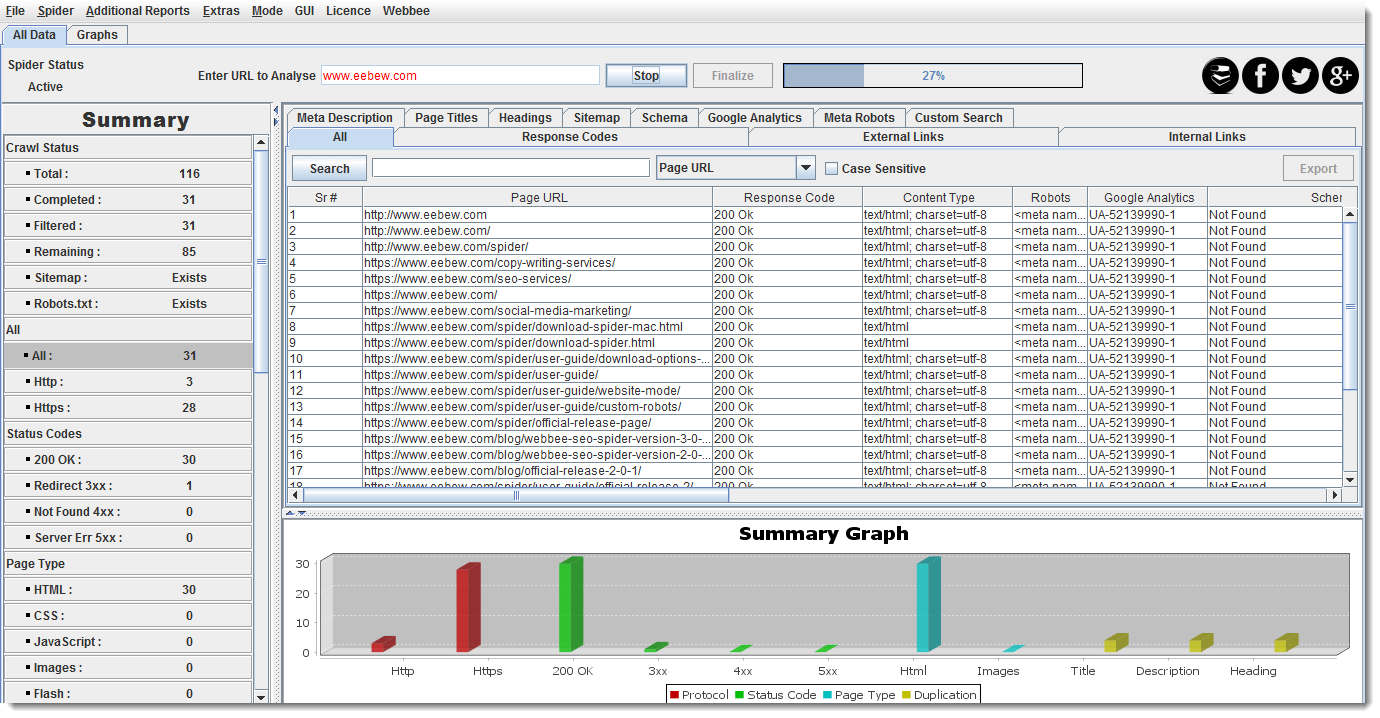Viewport: 1380px width, 718px height.
Task: Open the Extras menu
Action: click(221, 11)
